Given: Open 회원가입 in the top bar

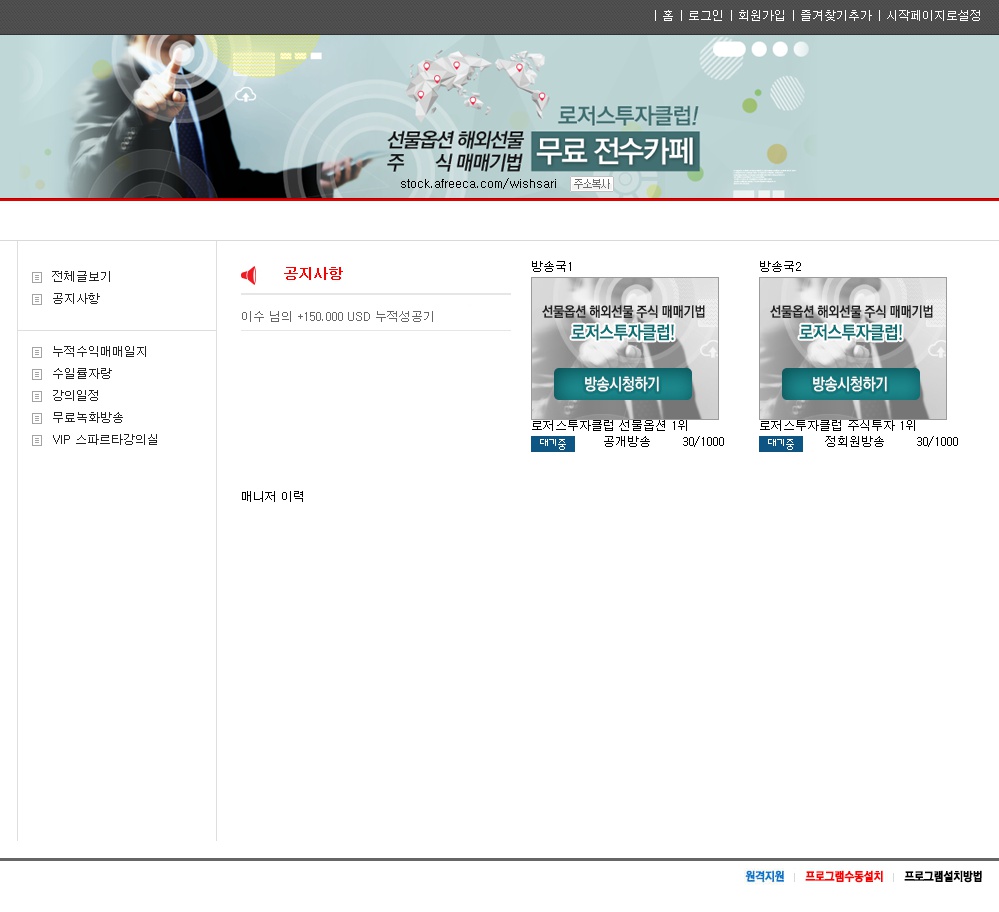Looking at the screenshot, I should click(761, 16).
